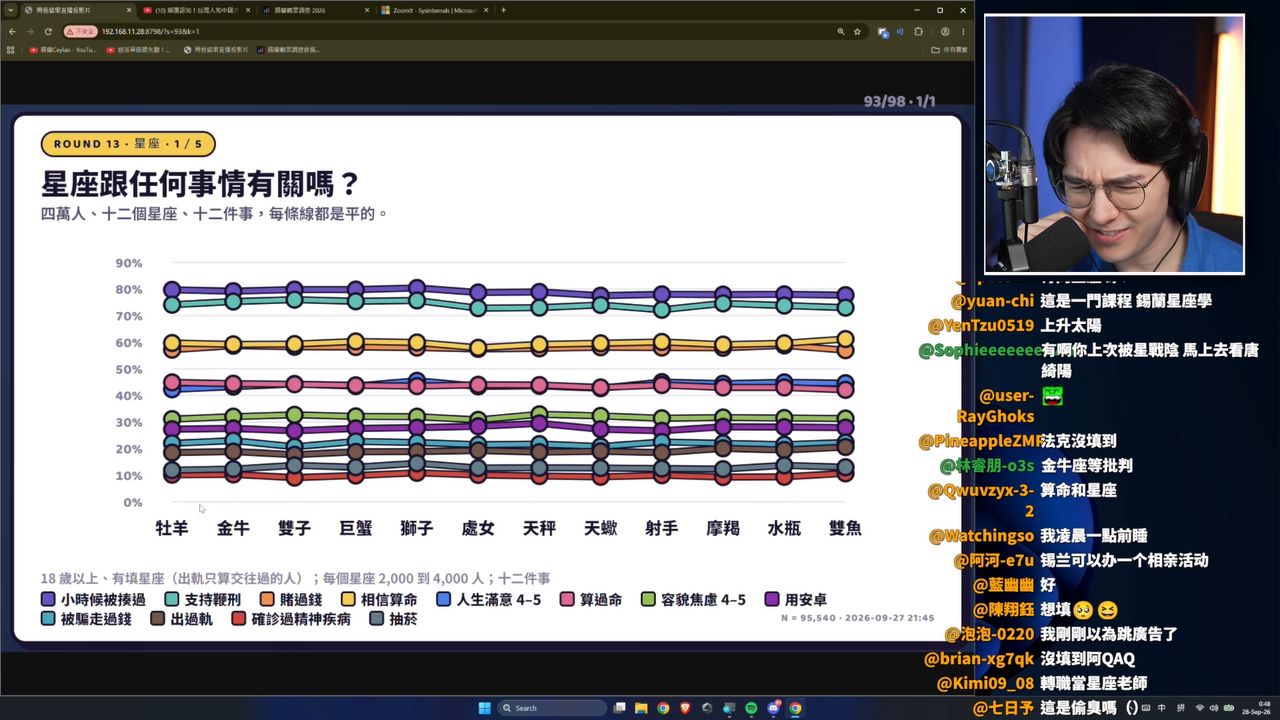Screen dimensions: 1280x720
Task: Open File Explorer from the taskbar
Action: (x=641, y=708)
